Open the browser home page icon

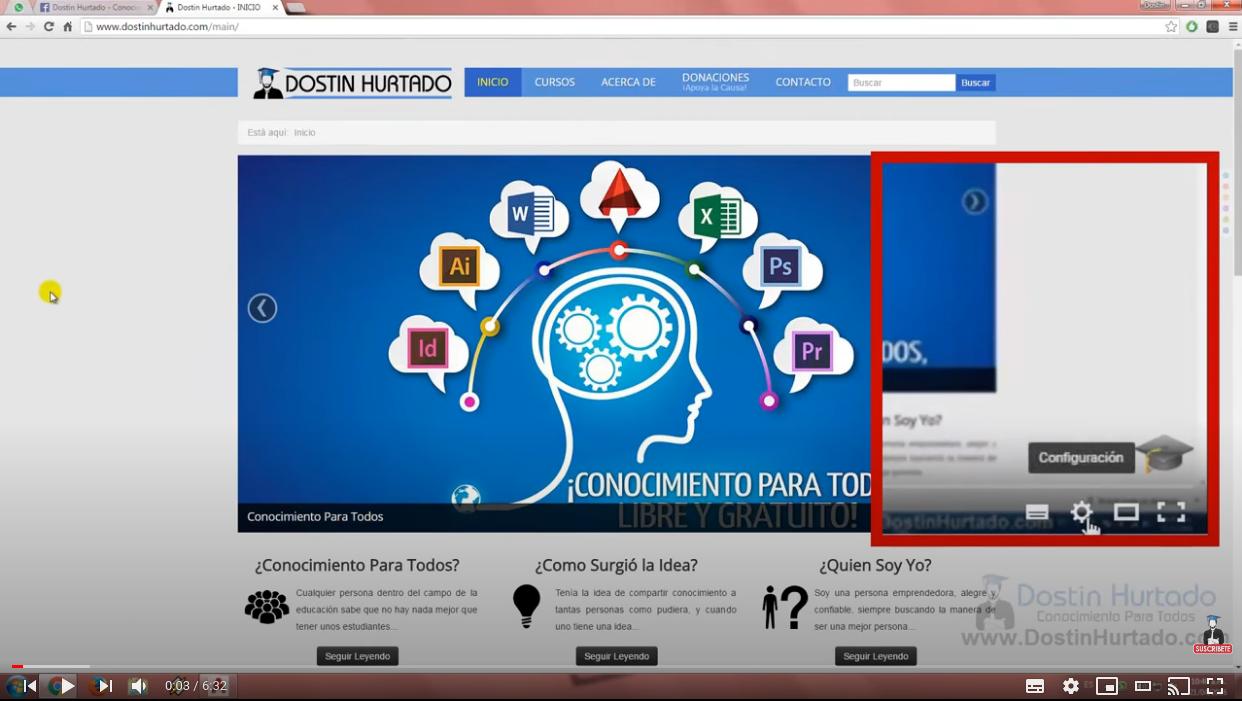68,27
